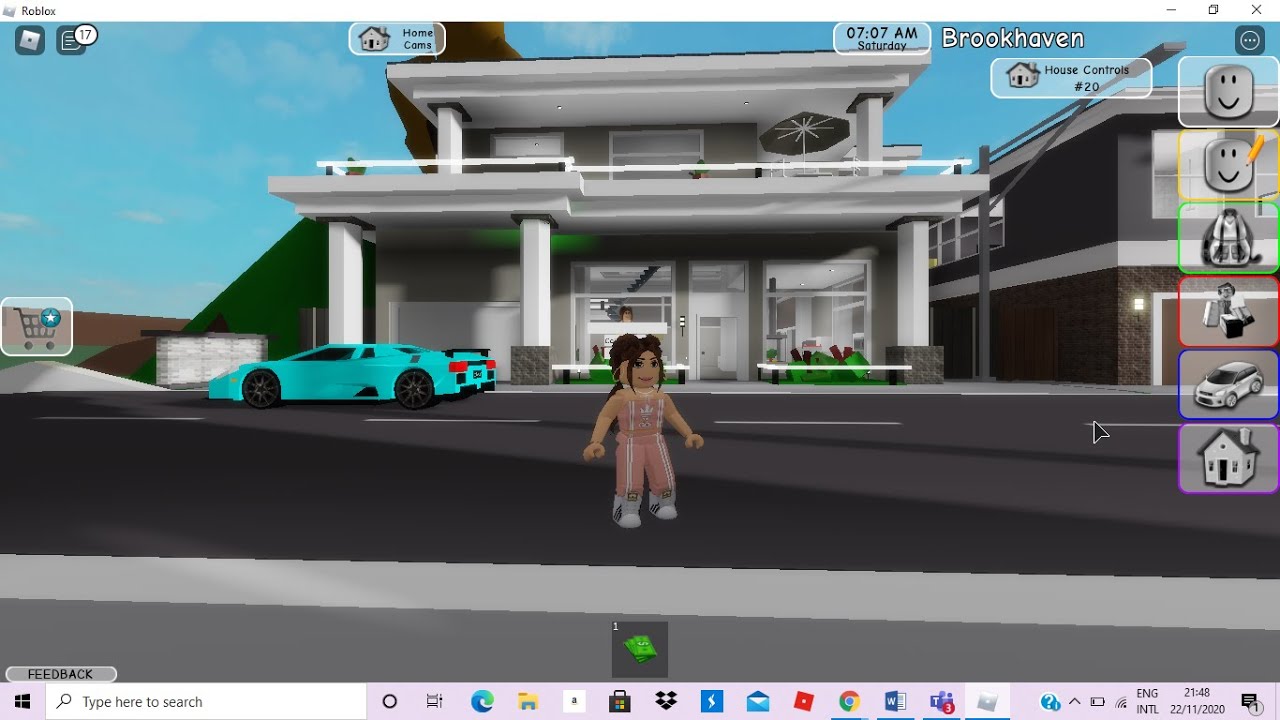
Task: Show hidden system tray icons
Action: pos(1074,702)
